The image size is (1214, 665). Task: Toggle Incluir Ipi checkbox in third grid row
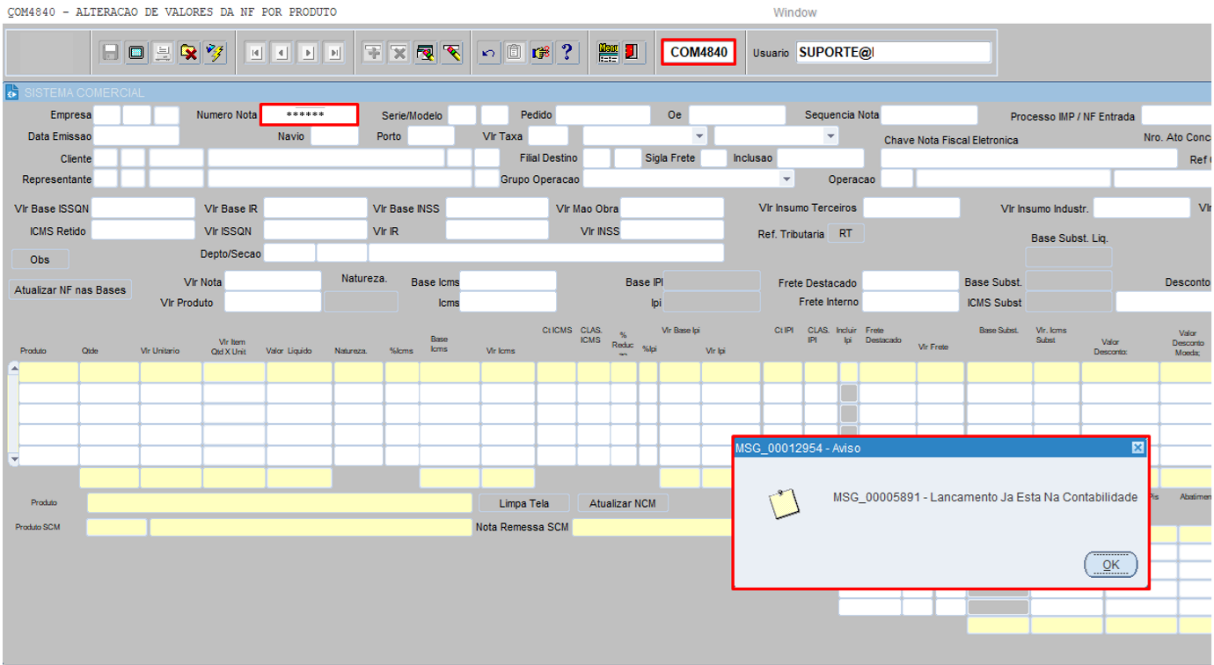tap(848, 414)
